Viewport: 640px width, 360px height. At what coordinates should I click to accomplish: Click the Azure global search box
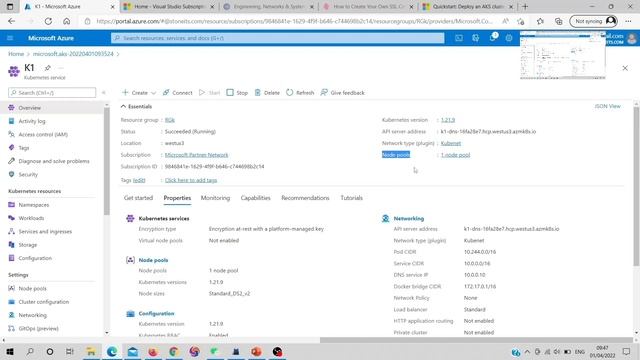click(278, 38)
